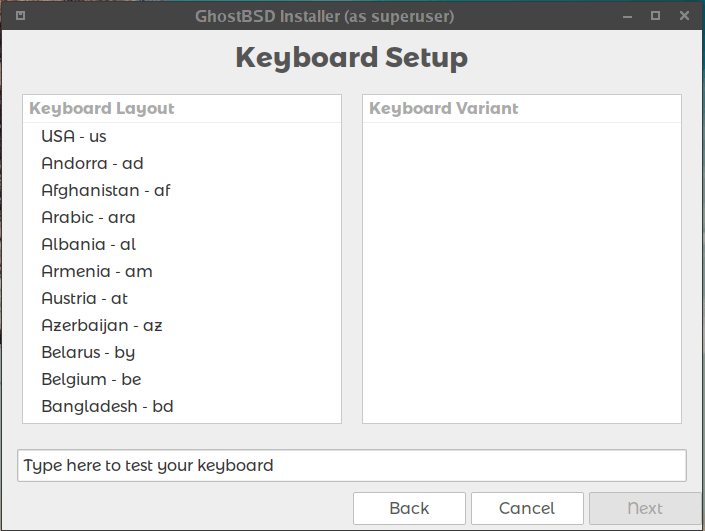Screen dimensions: 705x531
Task: Choose Belgium - be keyboard layout
Action: point(91,379)
